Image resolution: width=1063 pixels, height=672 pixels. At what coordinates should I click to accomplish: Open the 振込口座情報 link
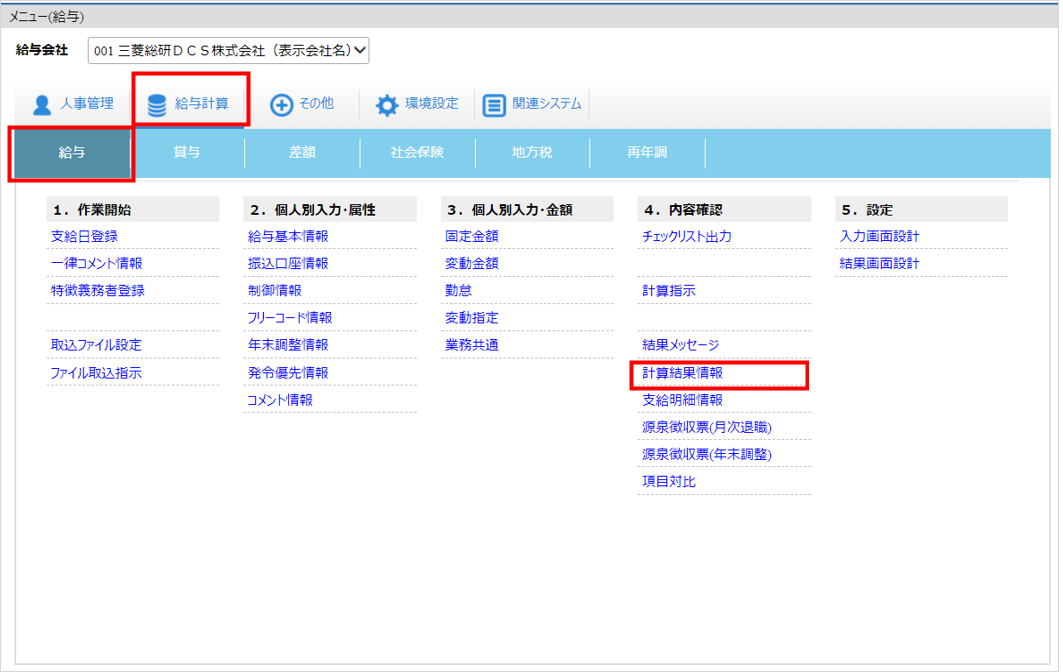pos(288,264)
